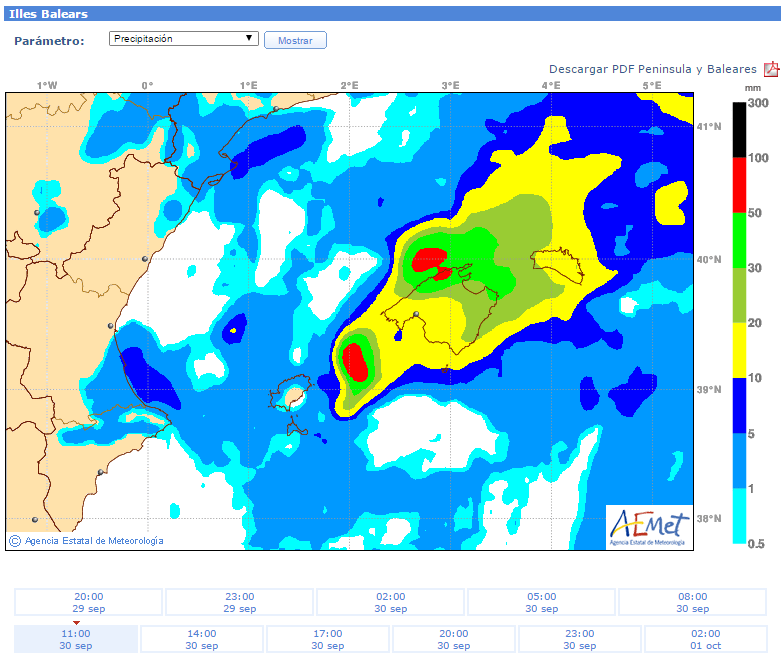
Task: Show the 17:00 30 sep forecast
Action: point(328,639)
